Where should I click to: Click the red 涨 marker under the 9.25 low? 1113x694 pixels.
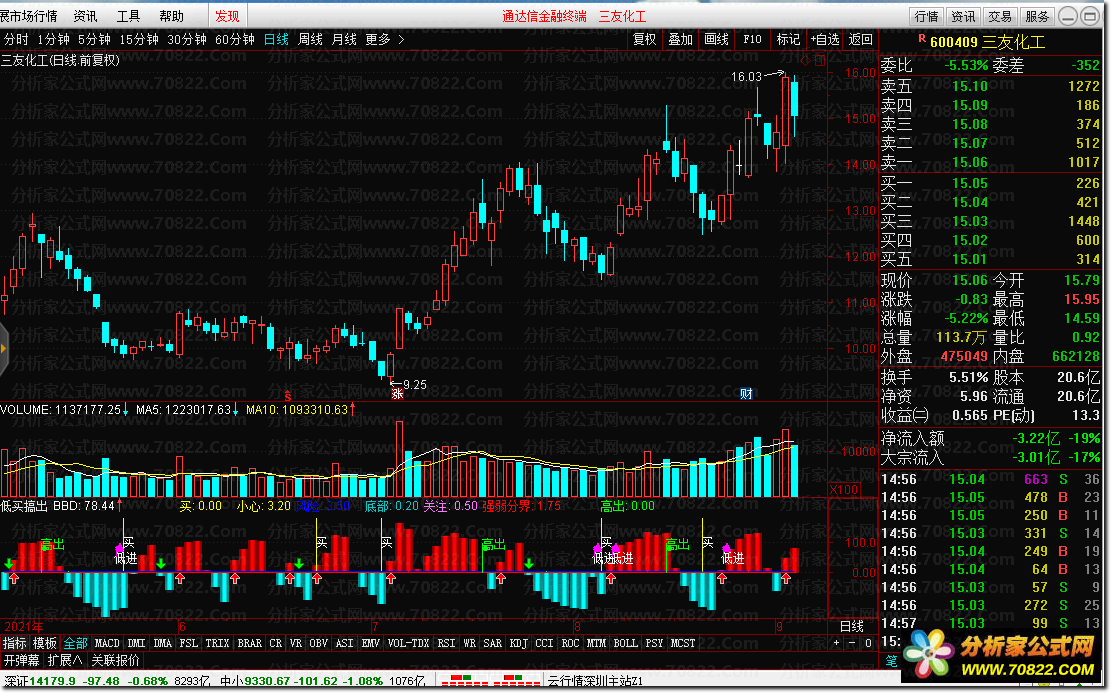coord(398,393)
